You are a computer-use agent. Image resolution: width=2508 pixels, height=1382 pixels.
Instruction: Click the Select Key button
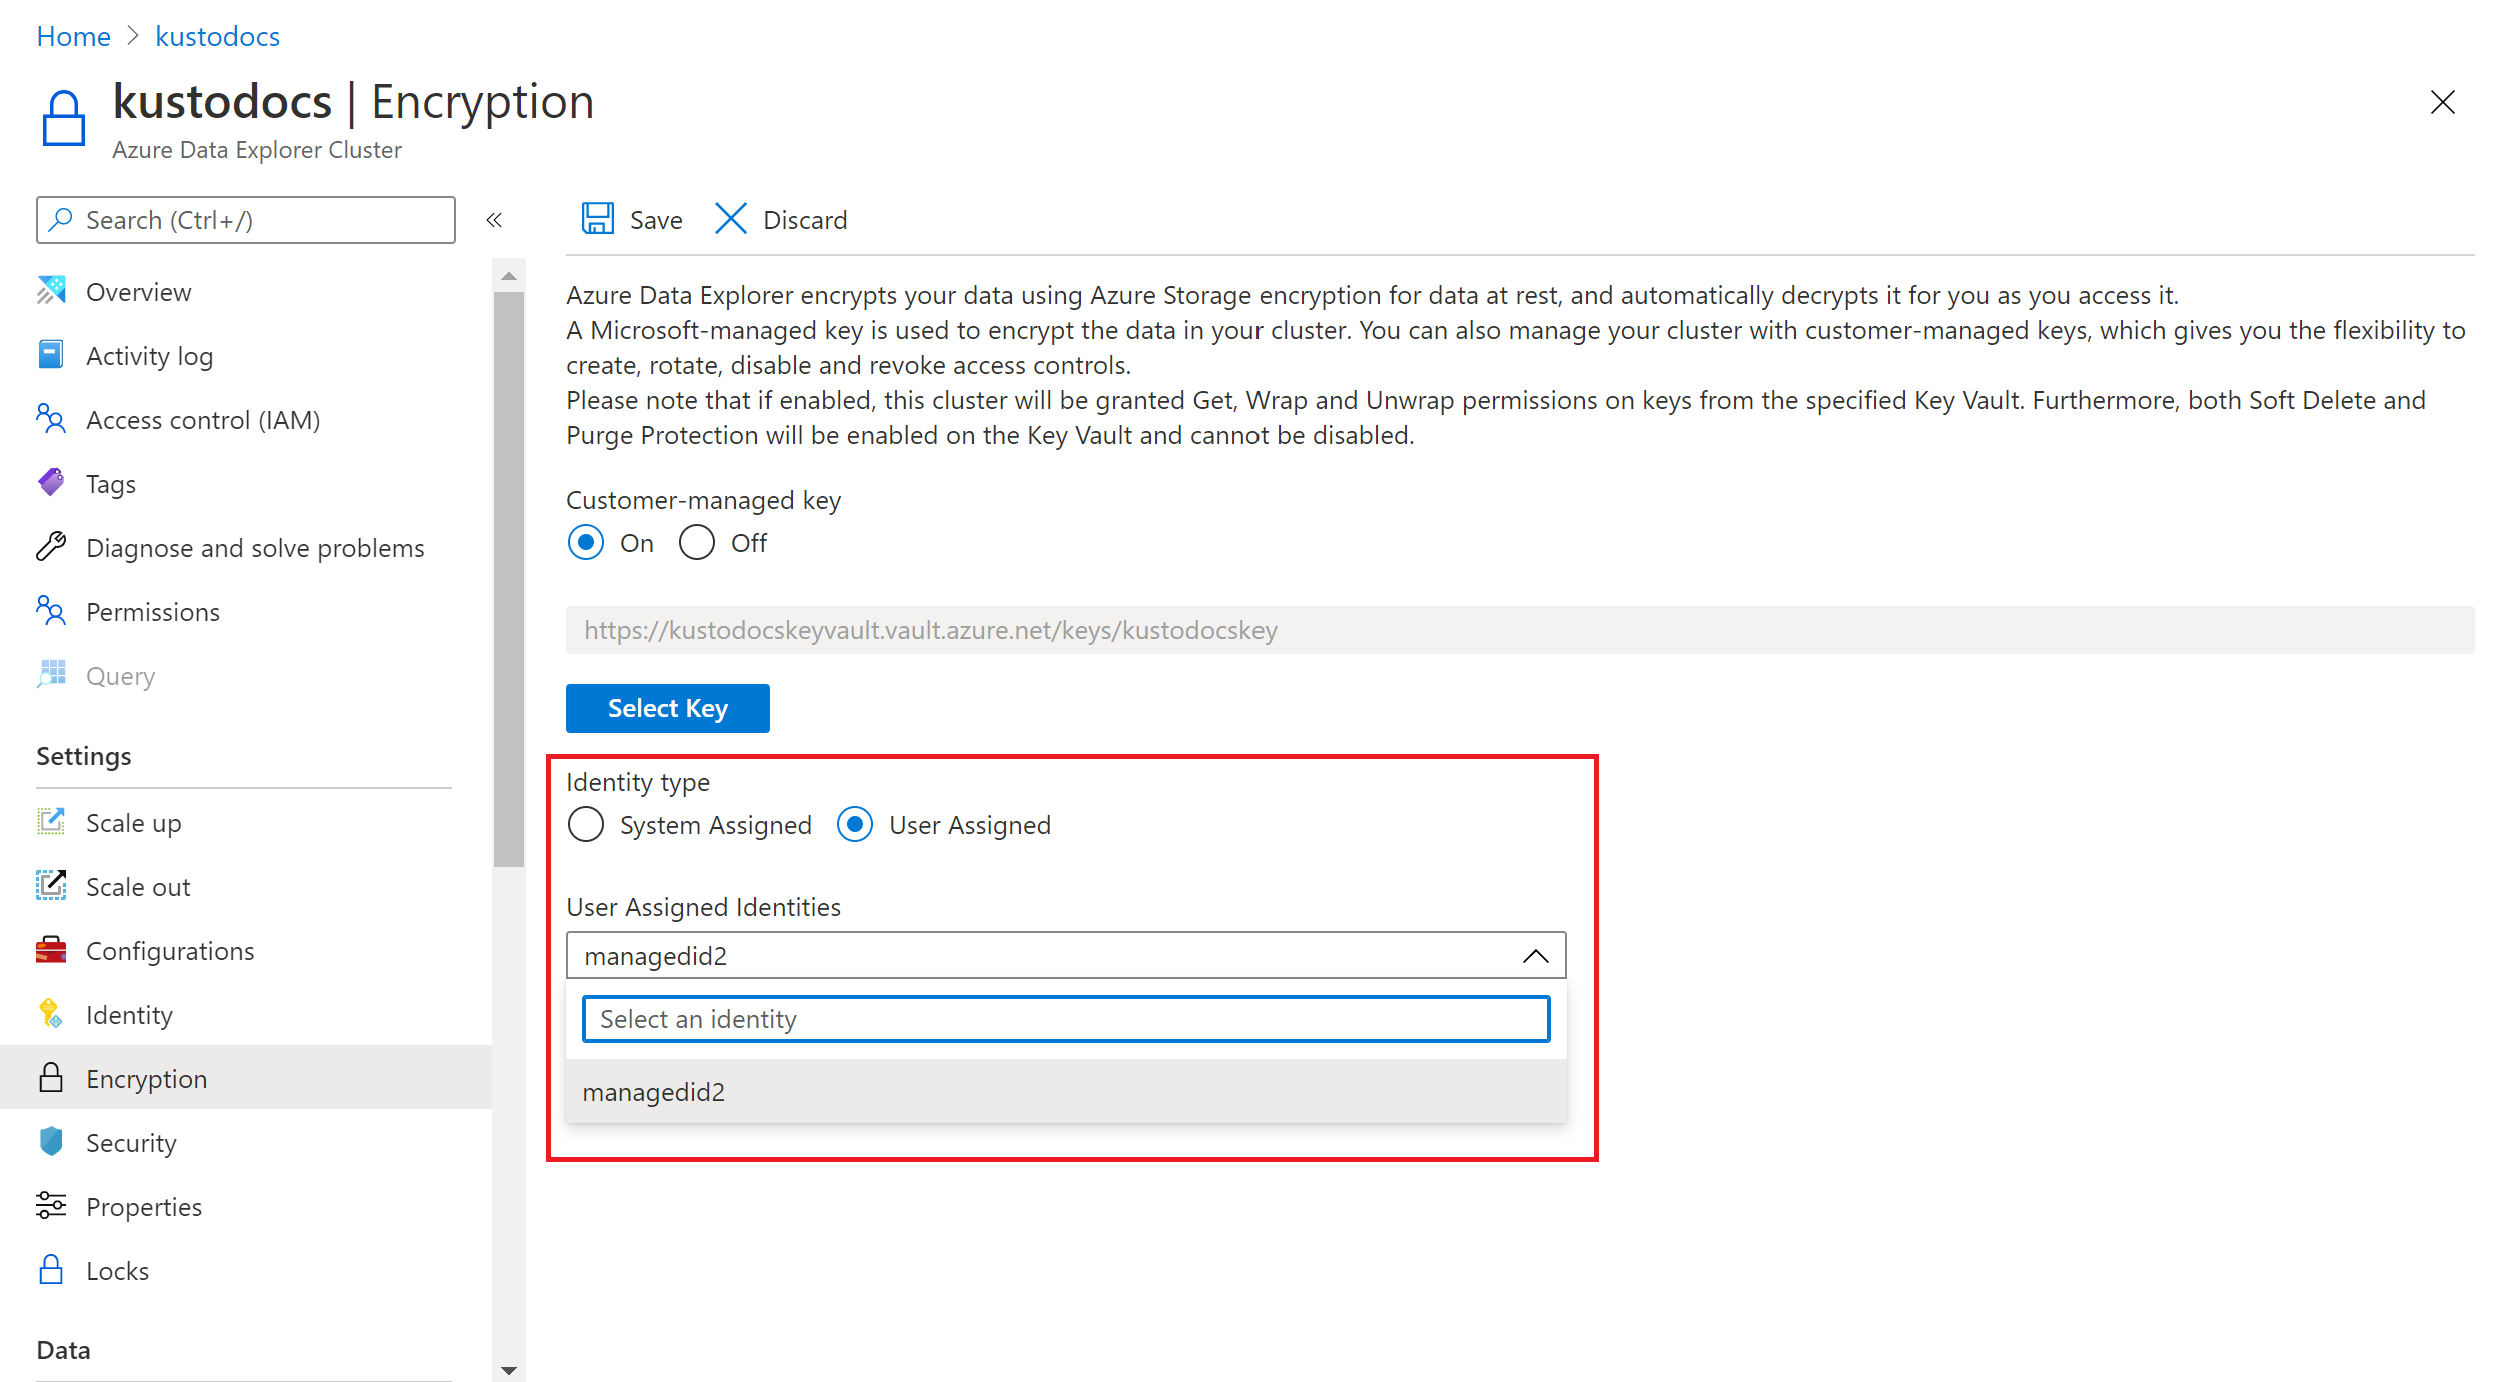(667, 706)
